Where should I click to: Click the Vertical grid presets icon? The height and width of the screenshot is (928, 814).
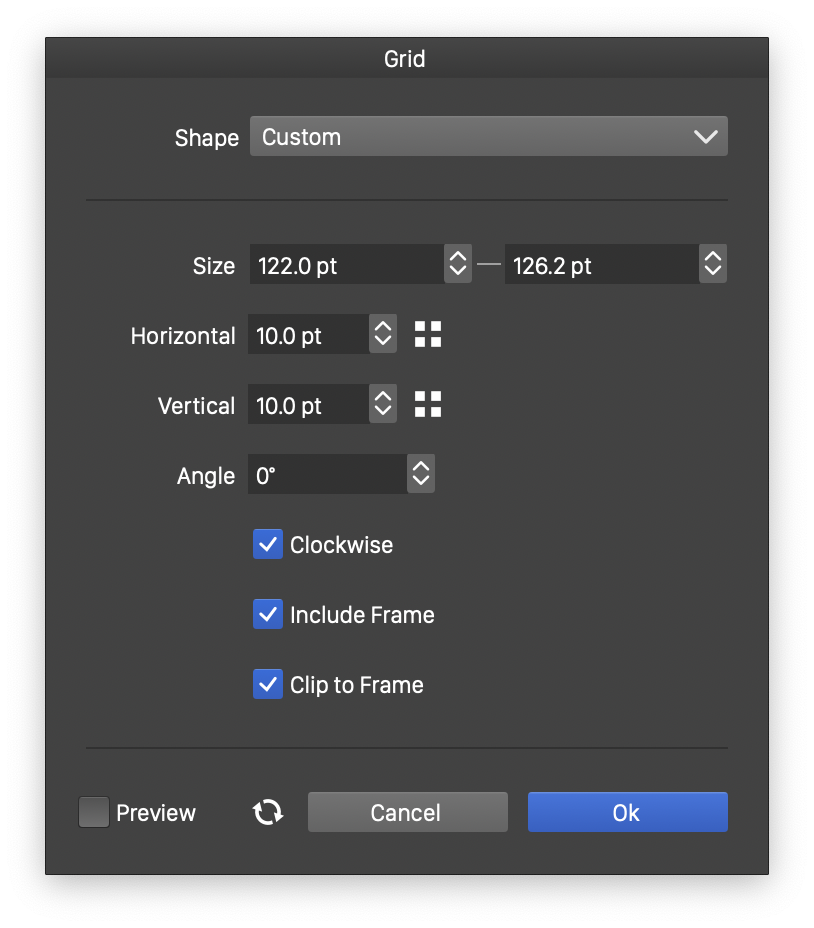(x=428, y=405)
